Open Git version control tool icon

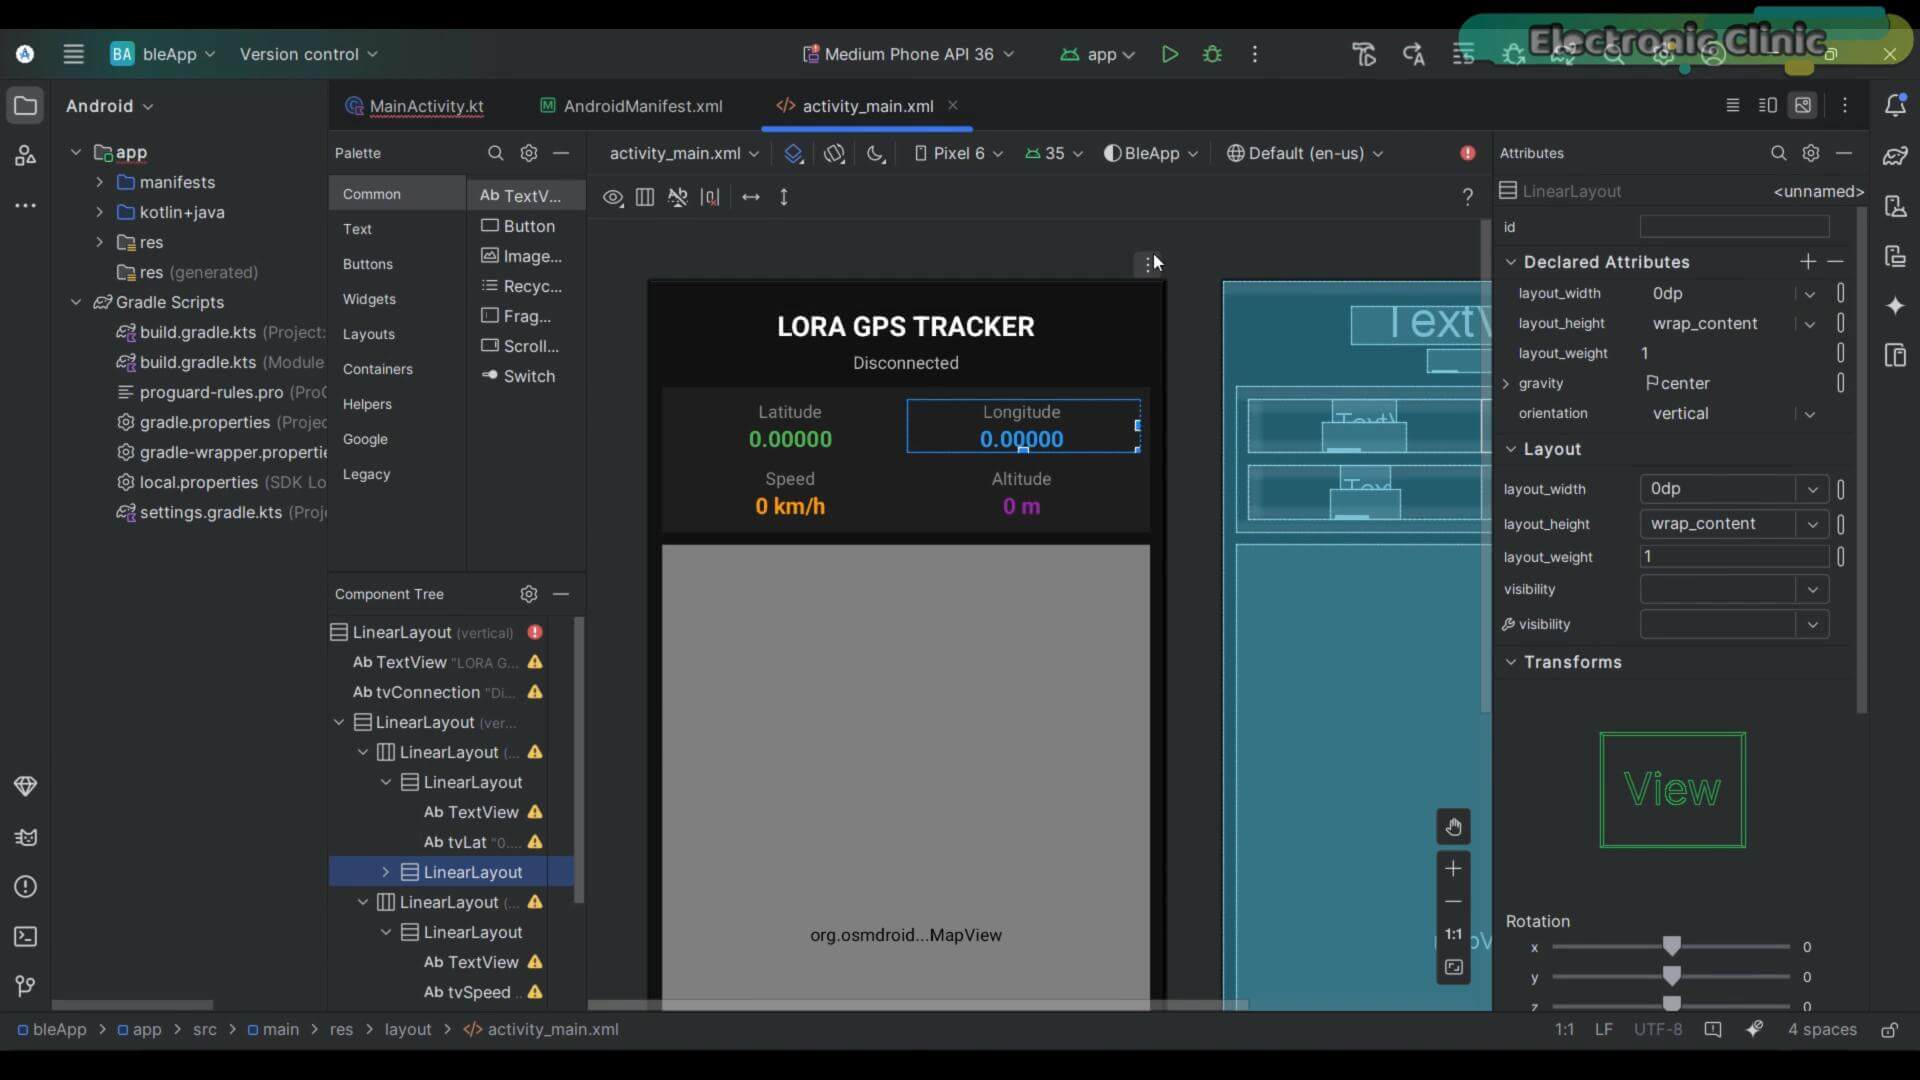tap(25, 987)
